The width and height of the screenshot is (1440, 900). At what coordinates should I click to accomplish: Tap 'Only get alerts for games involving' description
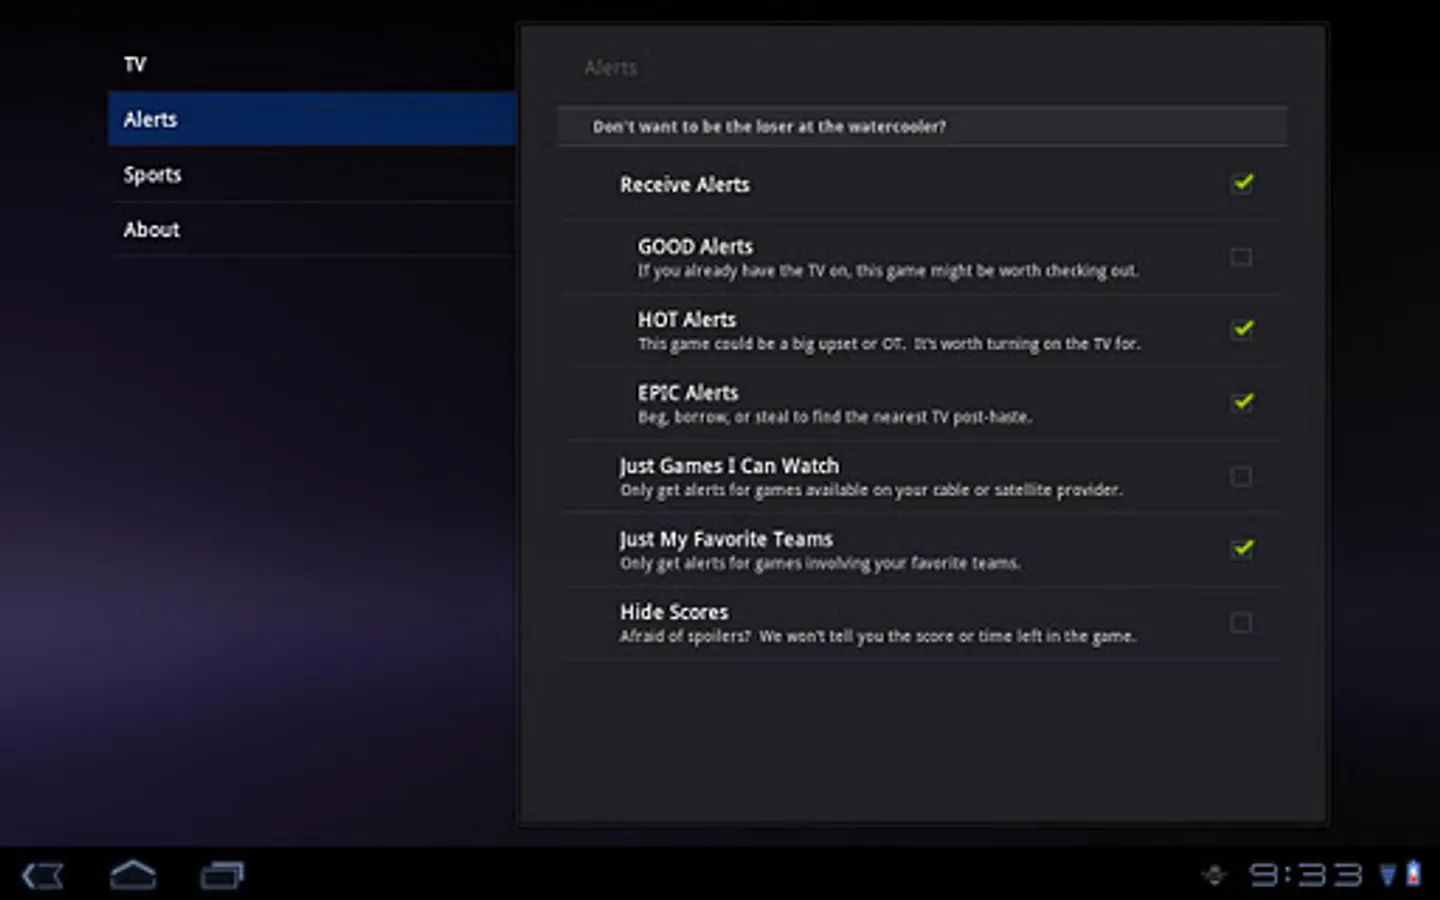coord(820,563)
